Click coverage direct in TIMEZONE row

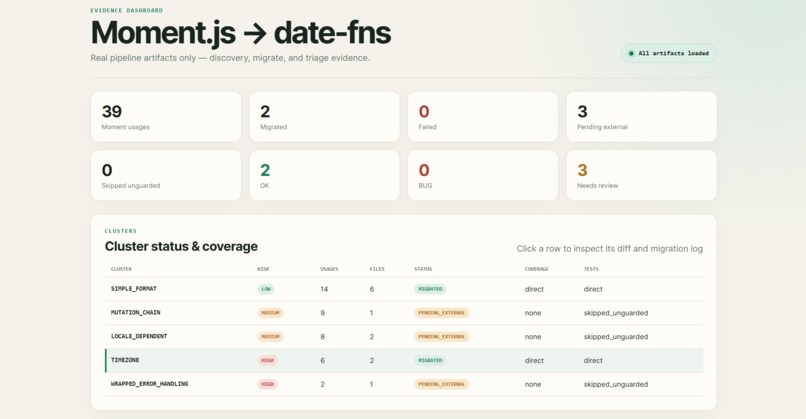[534, 360]
